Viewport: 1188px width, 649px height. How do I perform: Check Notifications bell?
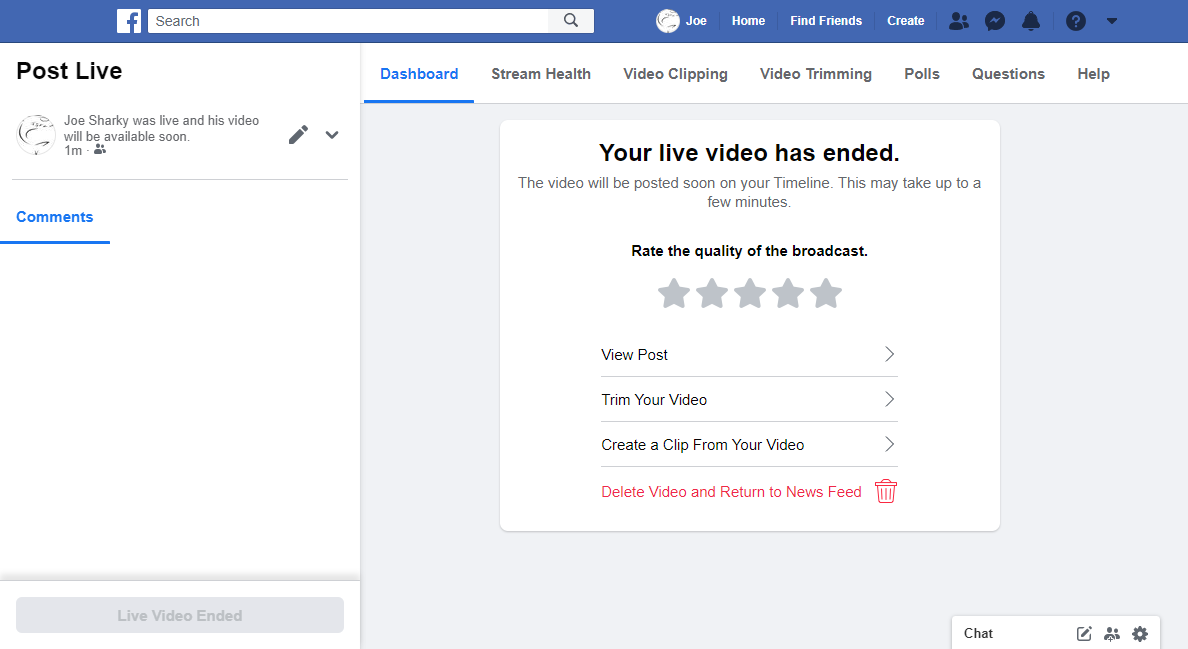pos(1031,20)
